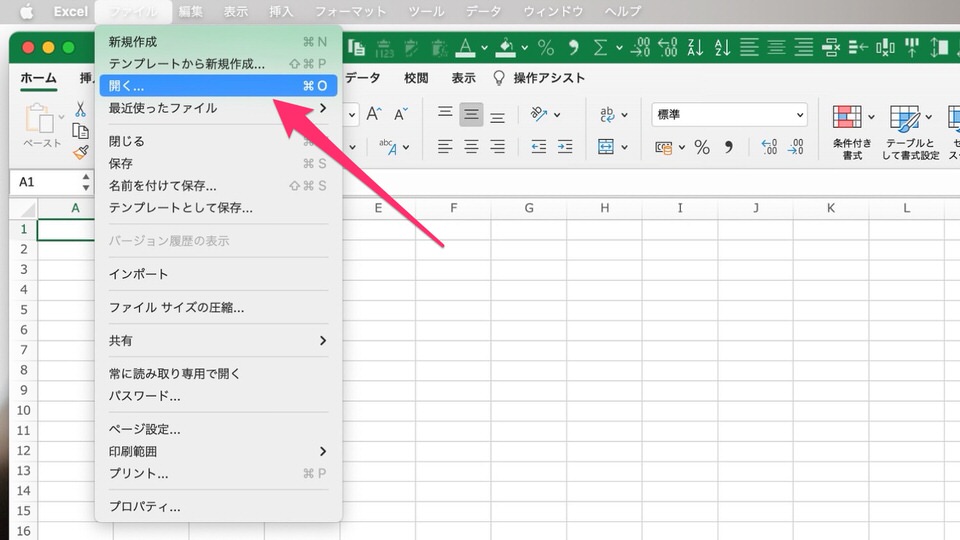Viewport: 960px width, 540px height.
Task: Click the phonetic abc A icon
Action: click(388, 146)
